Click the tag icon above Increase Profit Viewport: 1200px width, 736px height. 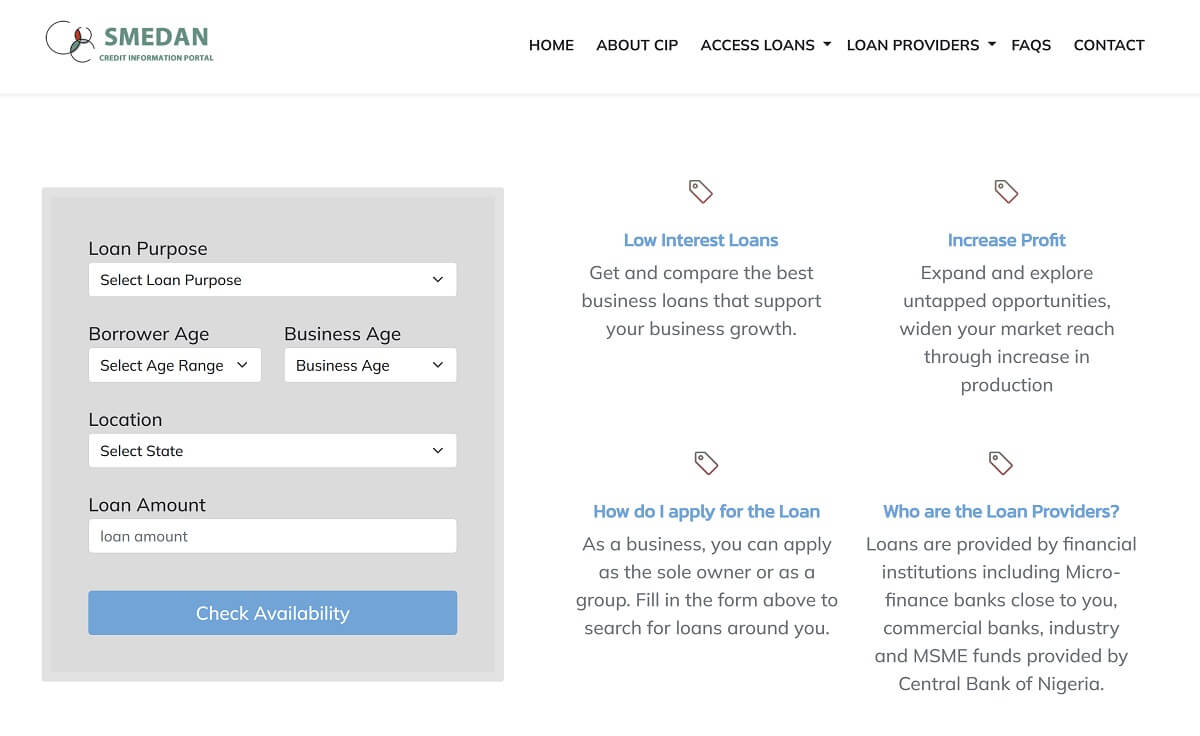[1006, 191]
